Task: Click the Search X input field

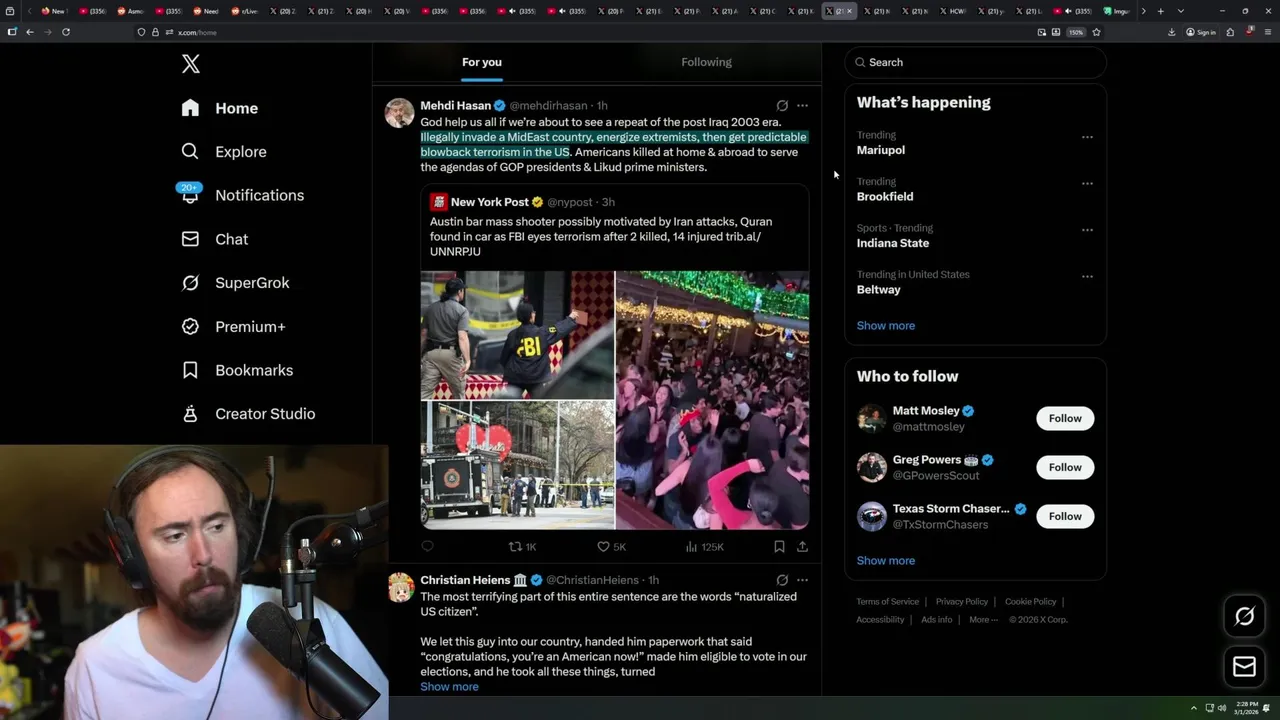Action: (x=976, y=62)
